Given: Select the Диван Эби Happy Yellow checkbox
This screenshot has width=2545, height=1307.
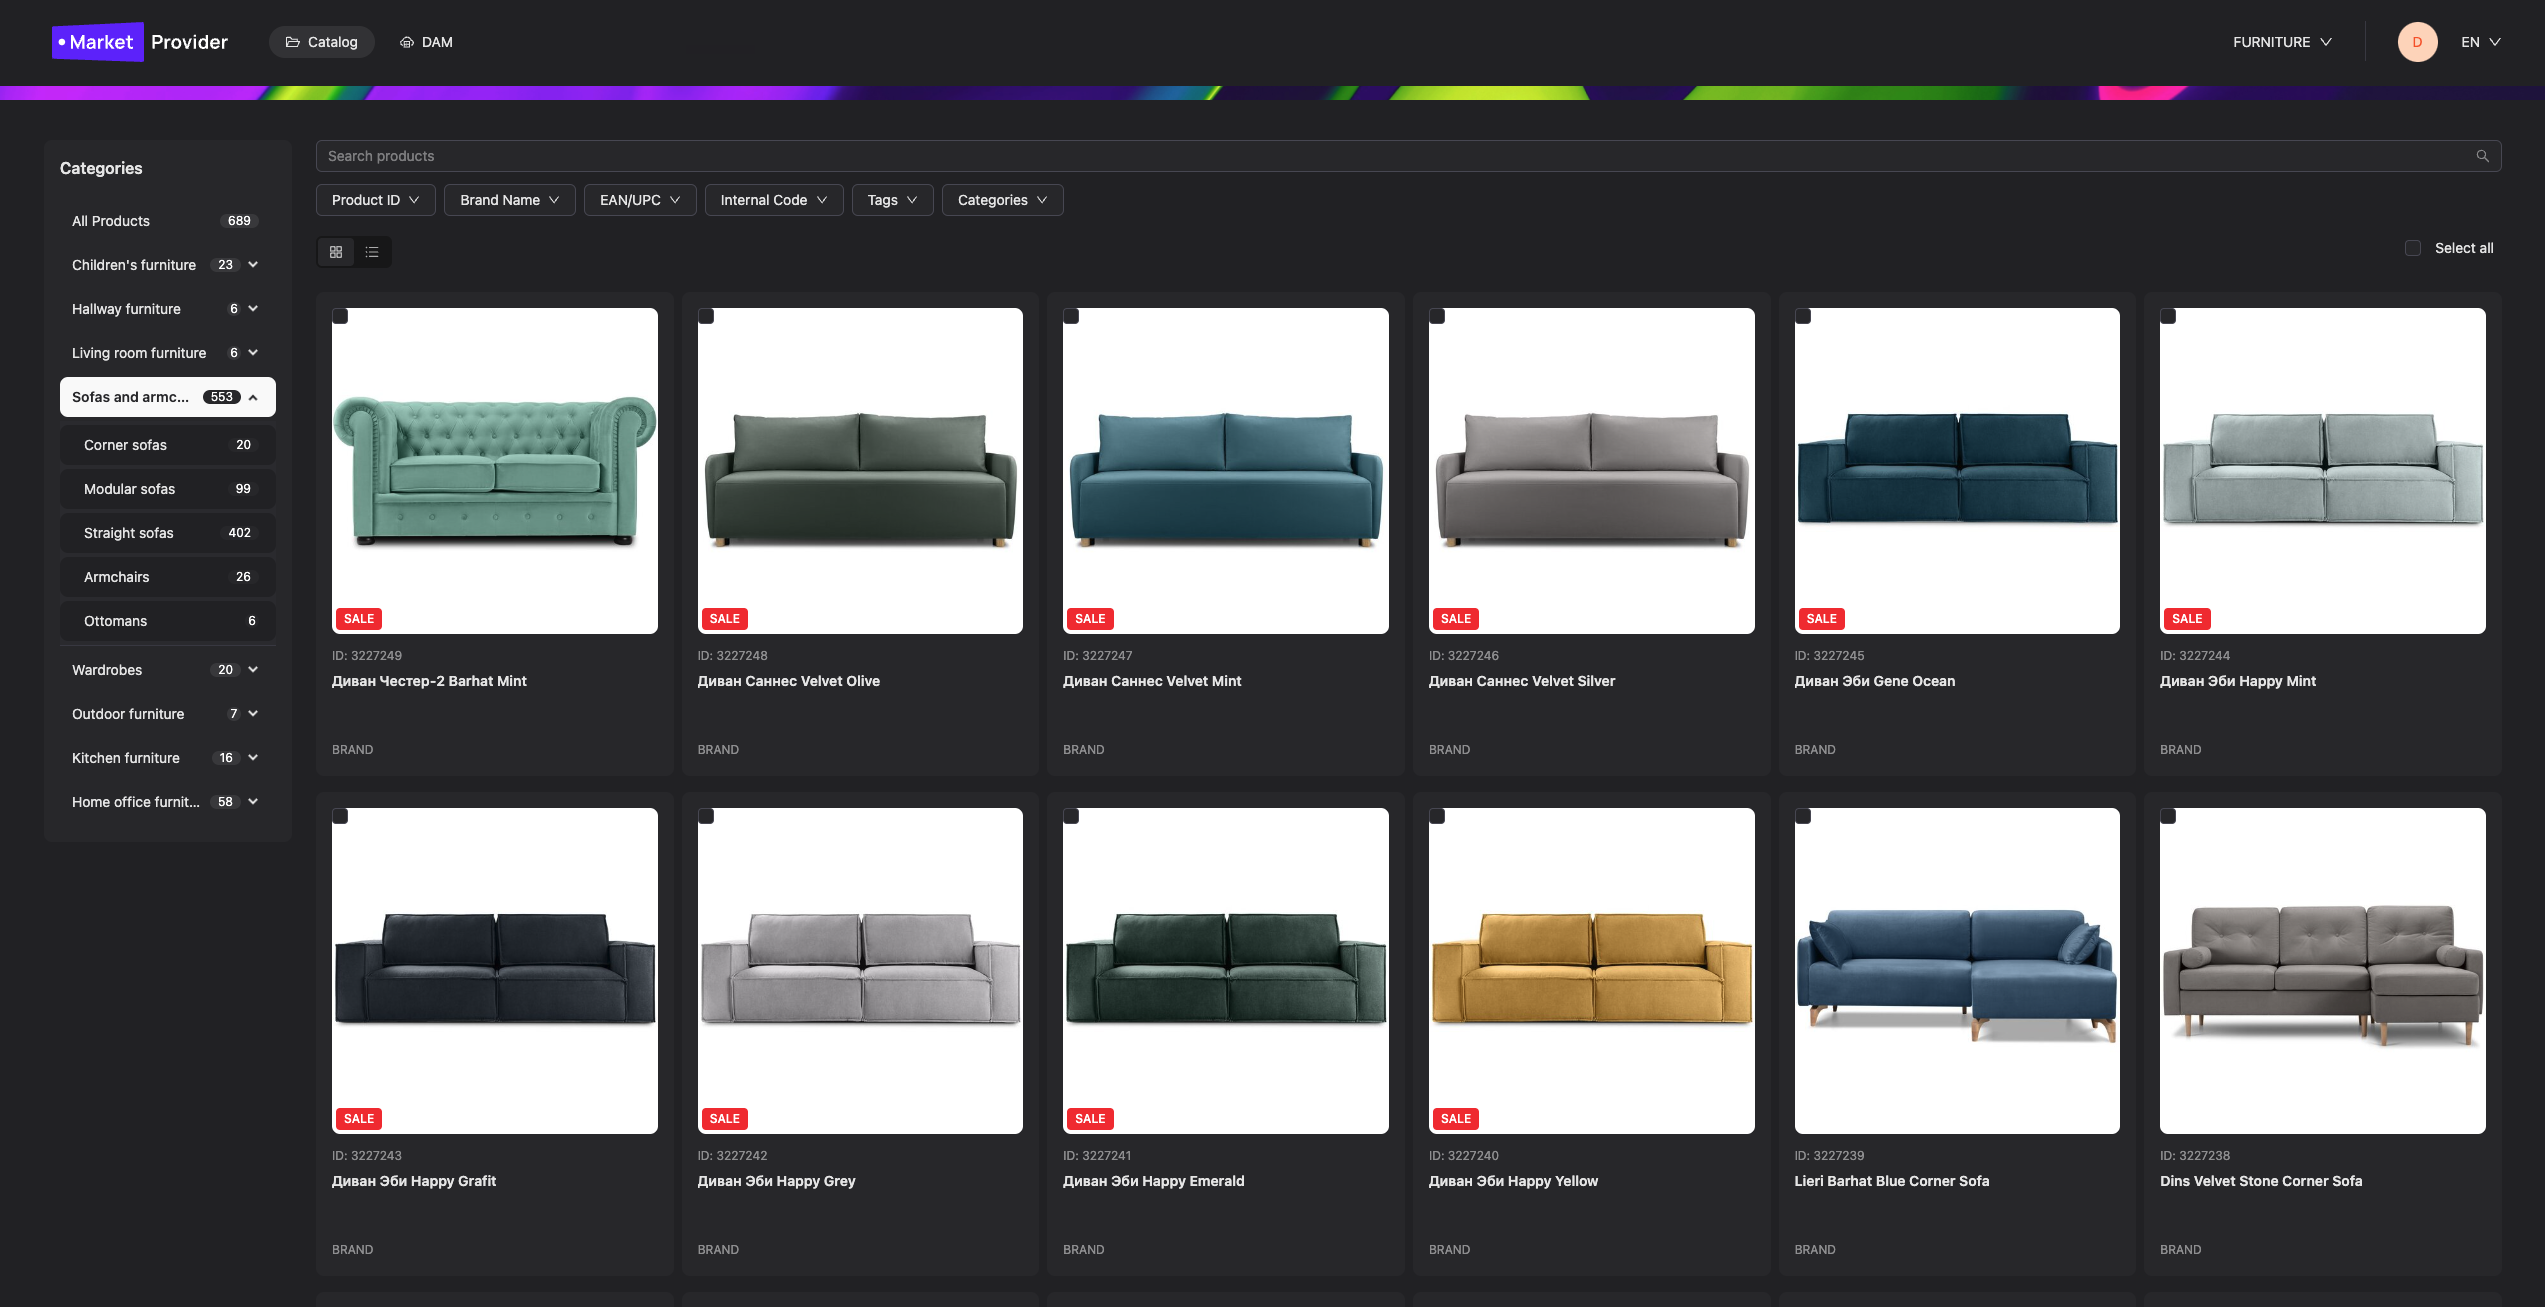Looking at the screenshot, I should click(1437, 817).
